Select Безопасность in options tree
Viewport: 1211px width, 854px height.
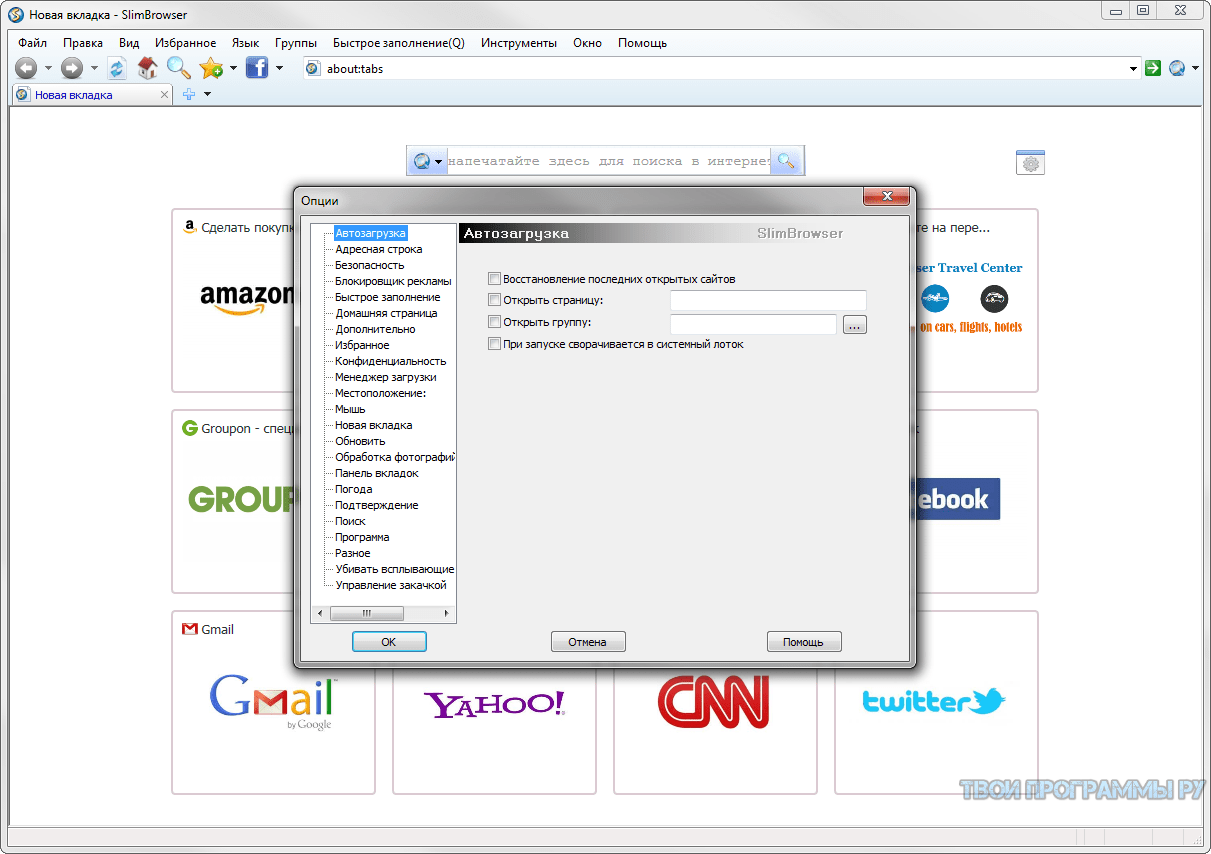tap(370, 265)
